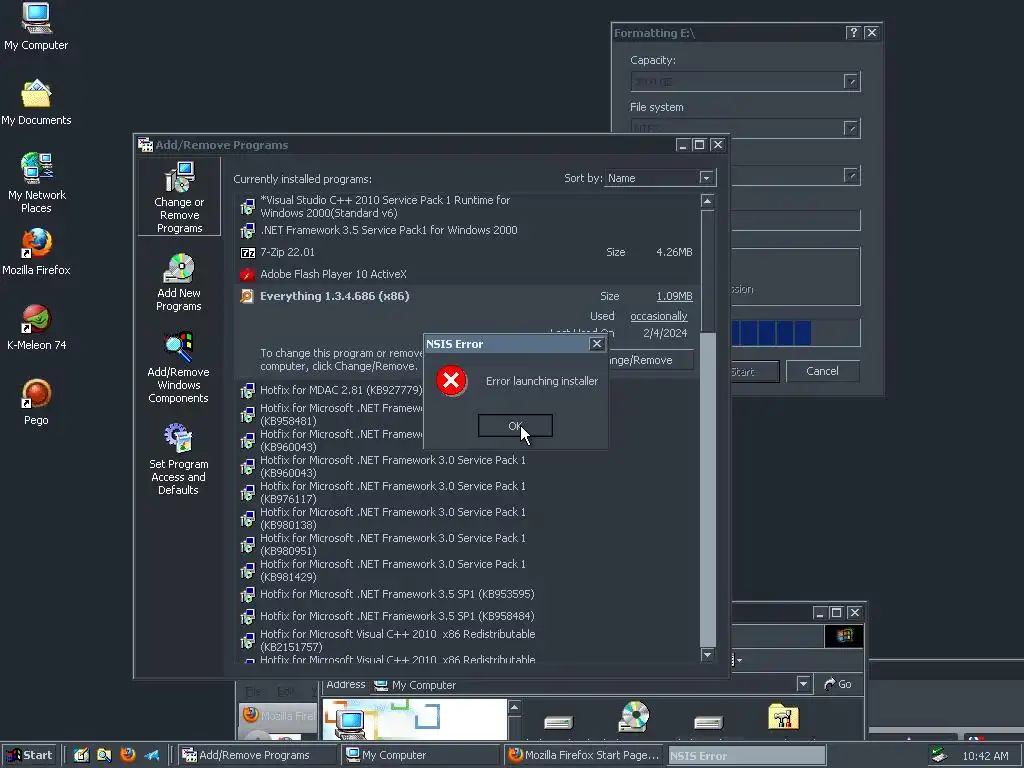Expand the Address bar dropdown in My Computer
The width and height of the screenshot is (1024, 768).
click(803, 684)
